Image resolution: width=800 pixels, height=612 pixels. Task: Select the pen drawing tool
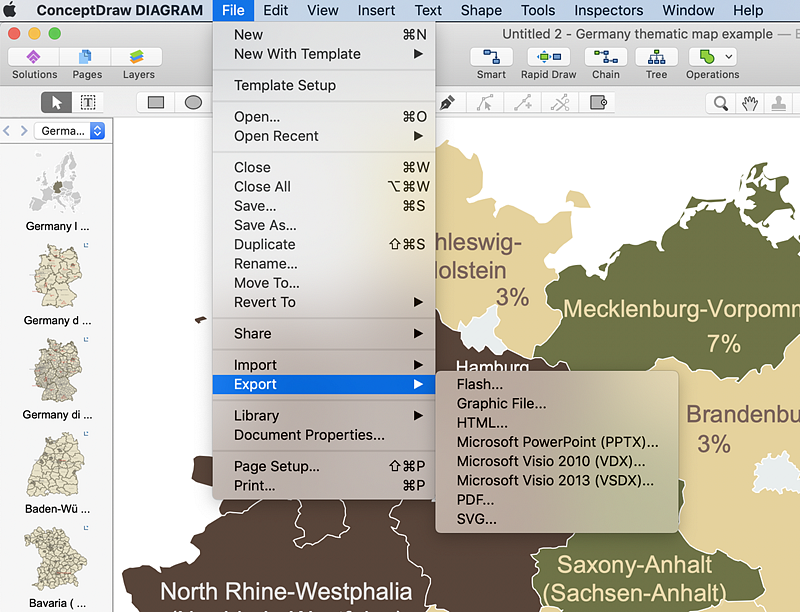447,103
